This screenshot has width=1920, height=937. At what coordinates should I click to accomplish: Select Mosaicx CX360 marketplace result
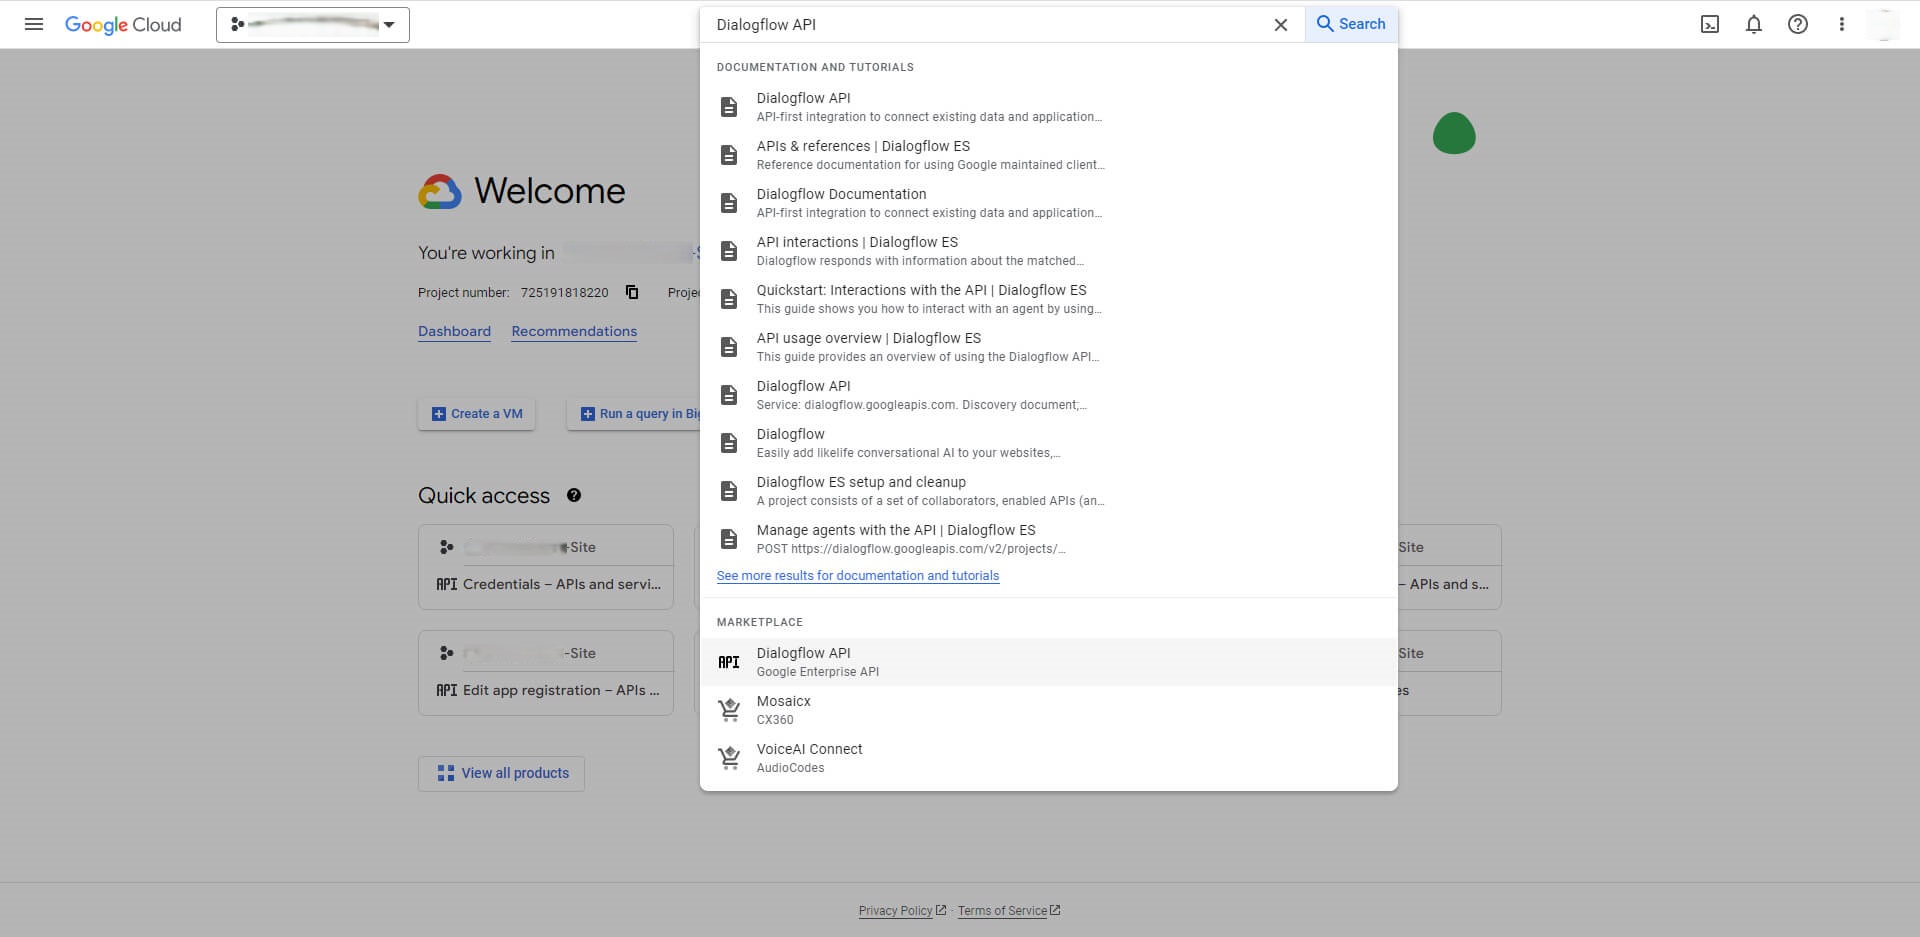[784, 710]
